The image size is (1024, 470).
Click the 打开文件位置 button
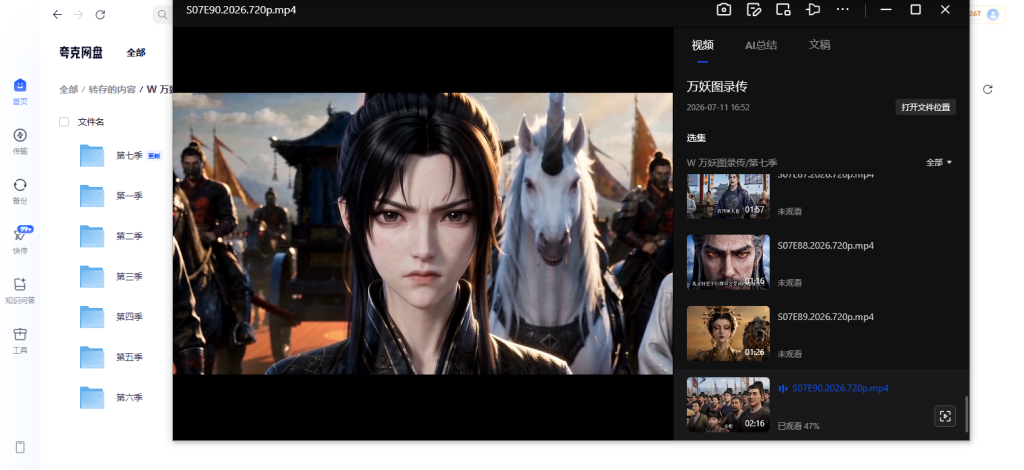pos(925,107)
